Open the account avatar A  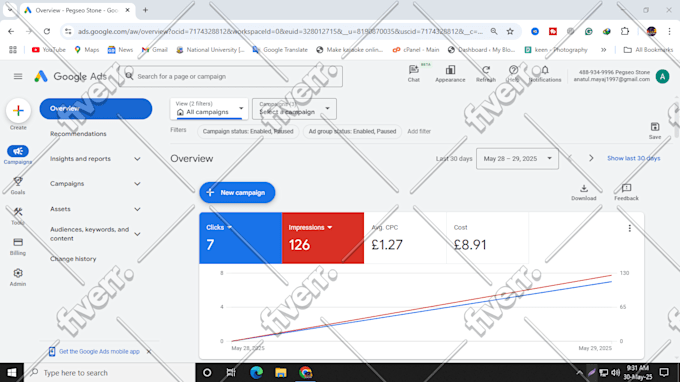click(x=662, y=76)
